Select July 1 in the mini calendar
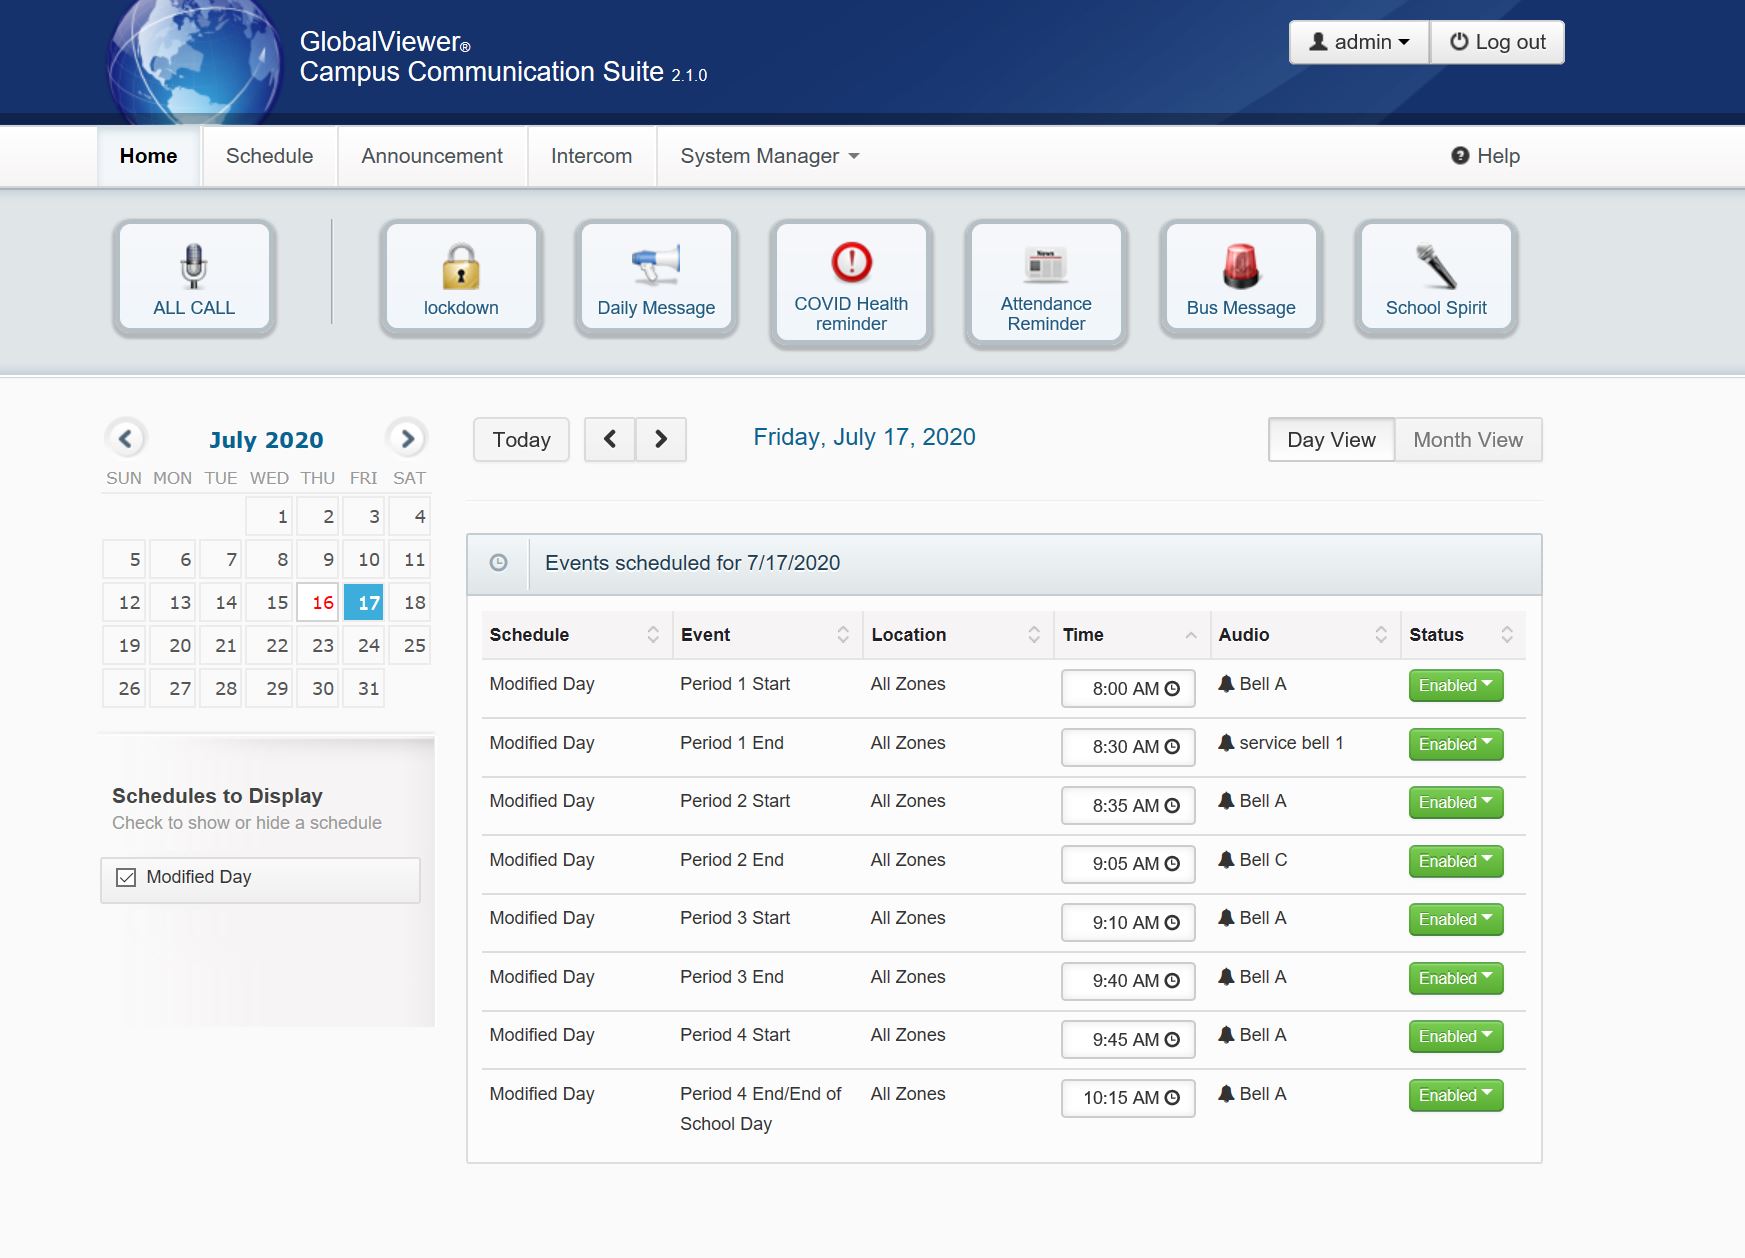 [270, 516]
